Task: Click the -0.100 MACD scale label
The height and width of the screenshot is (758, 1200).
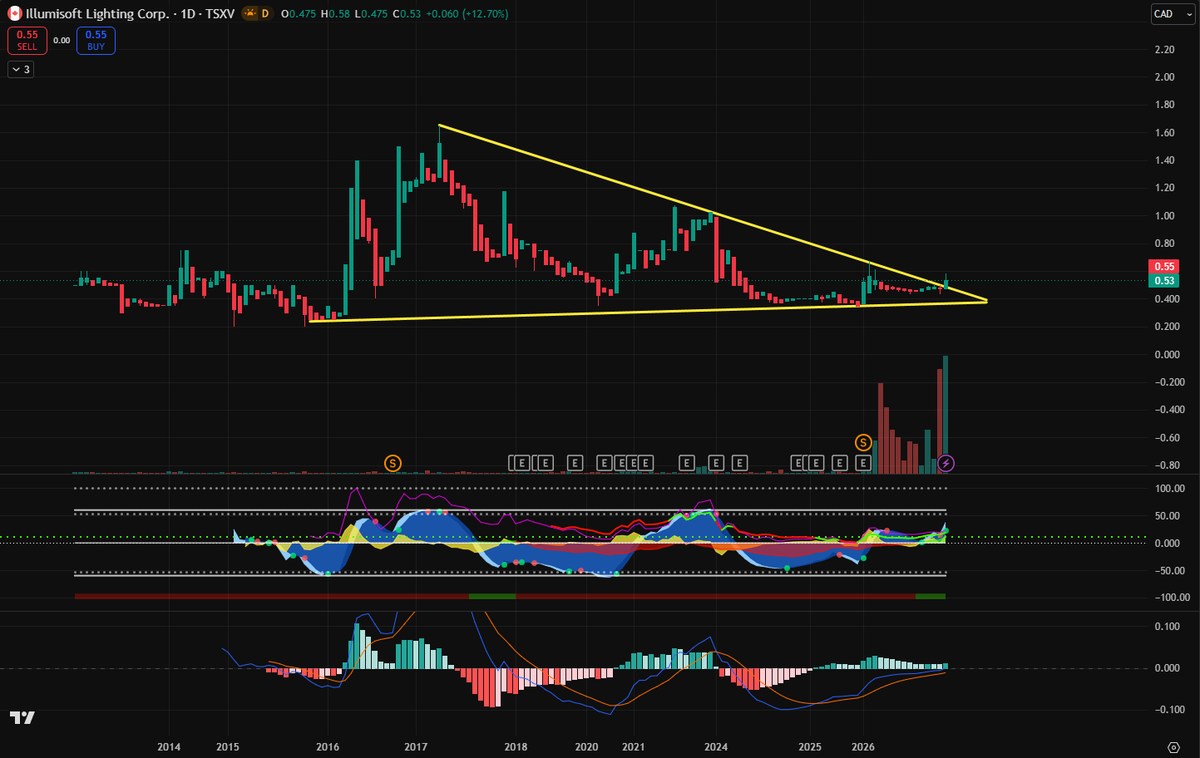Action: (1168, 709)
